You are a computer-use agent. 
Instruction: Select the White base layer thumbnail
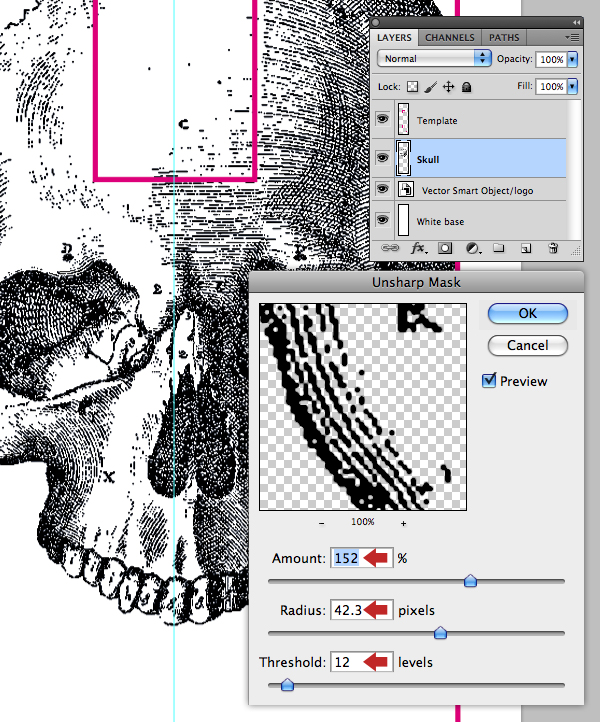[403, 220]
